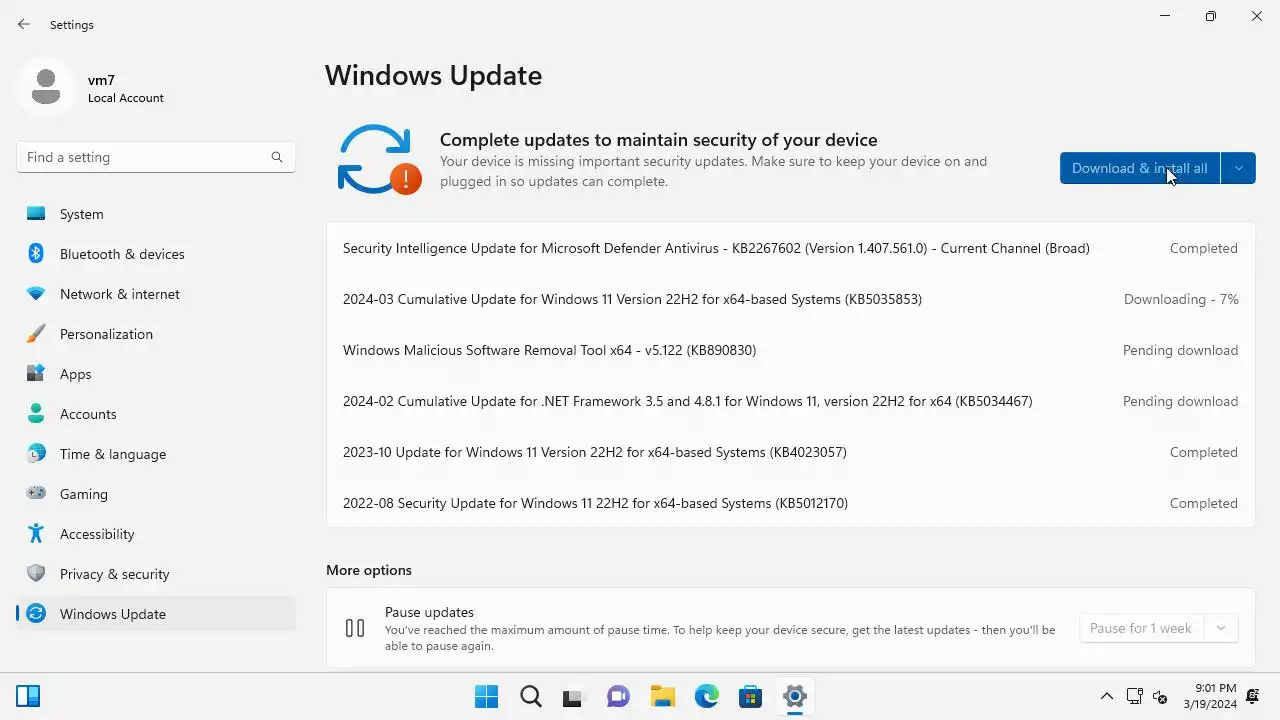Open System settings icon in sidebar
Screen dimensions: 1280x720
(x=36, y=214)
